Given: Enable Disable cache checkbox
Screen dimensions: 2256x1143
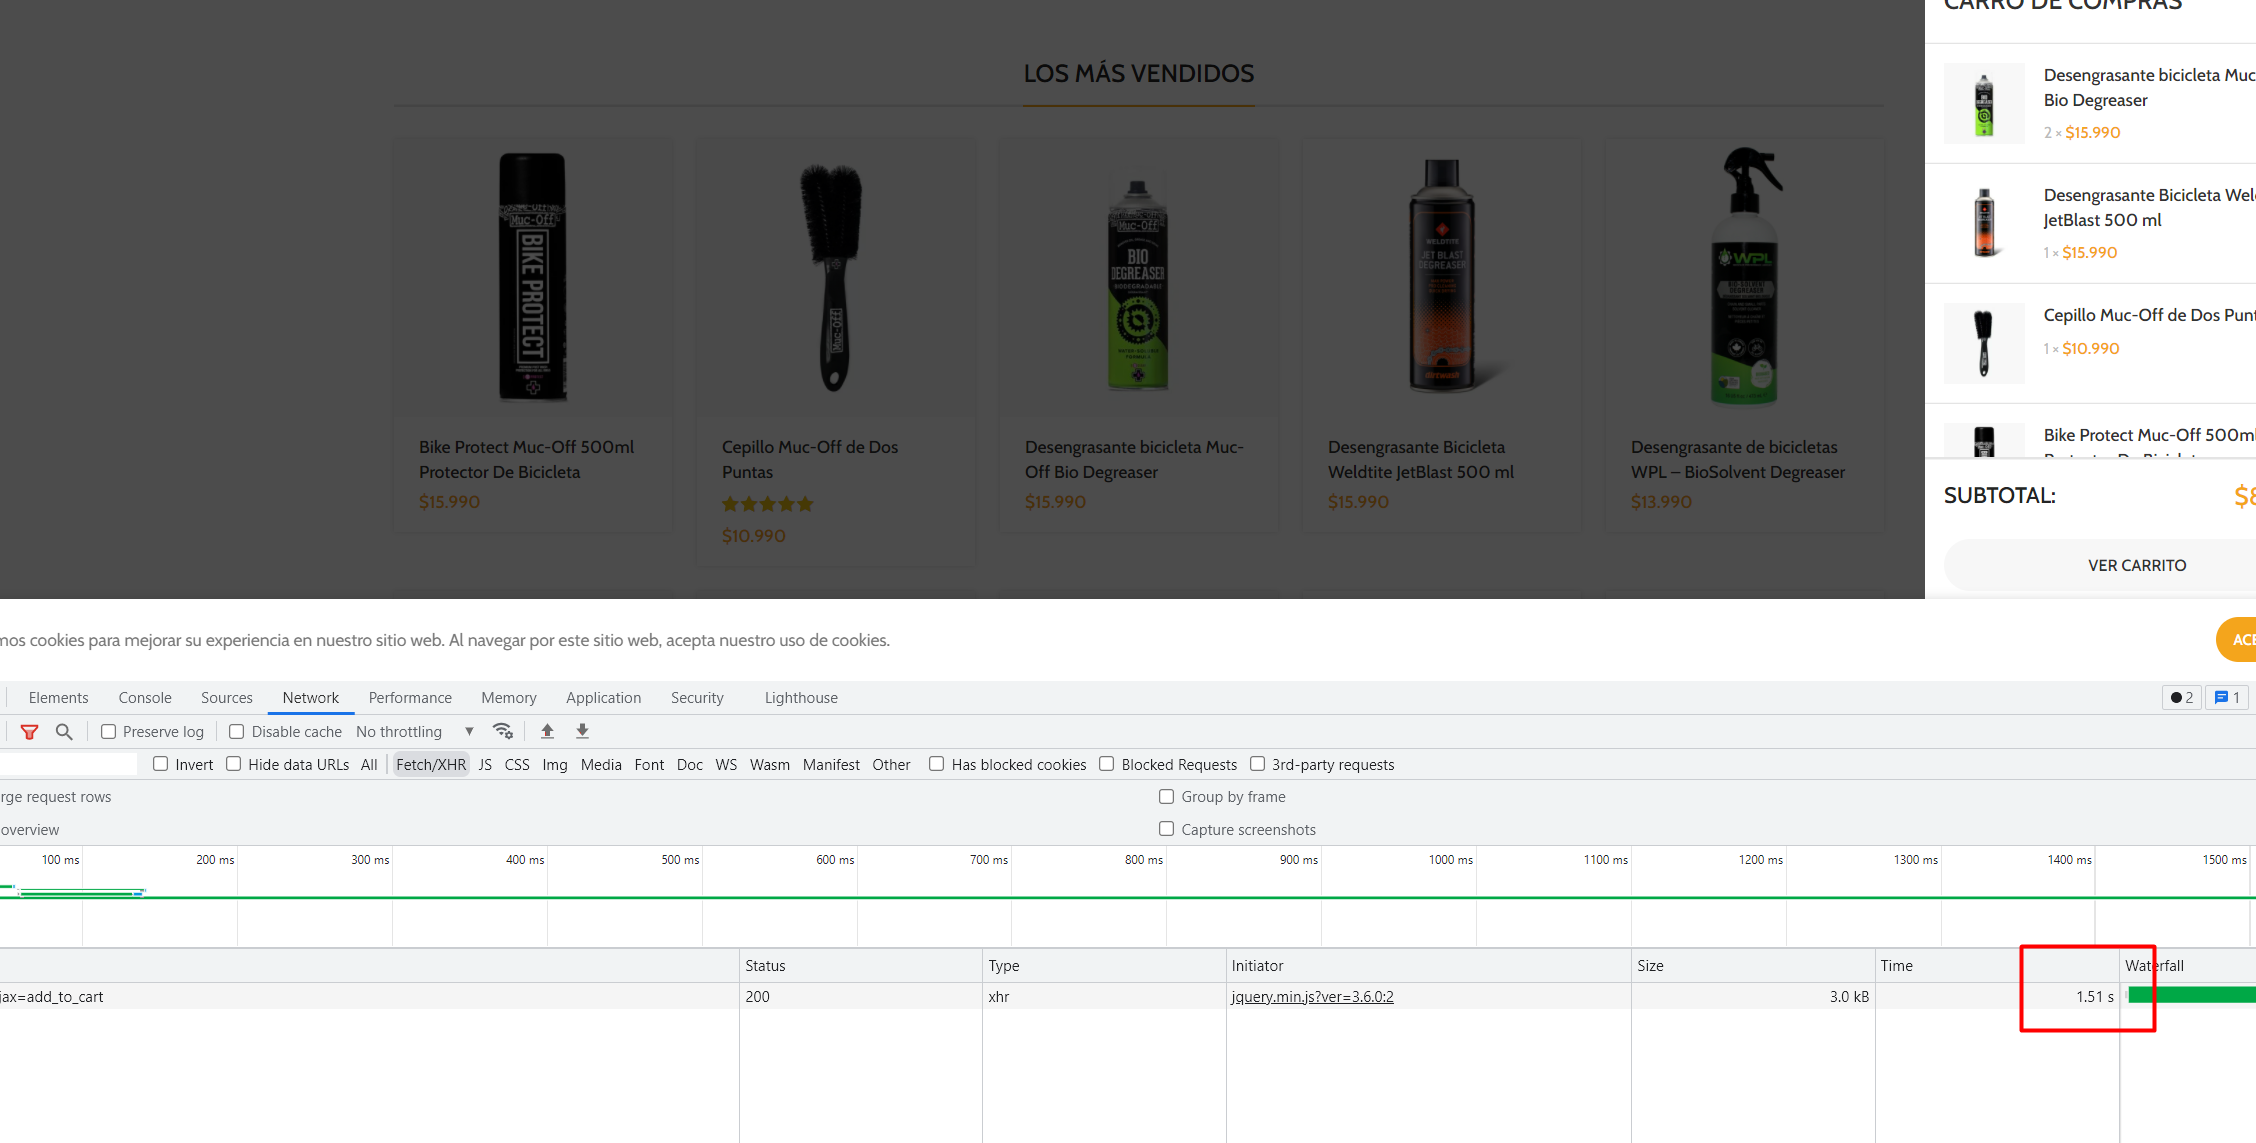Looking at the screenshot, I should tap(237, 732).
